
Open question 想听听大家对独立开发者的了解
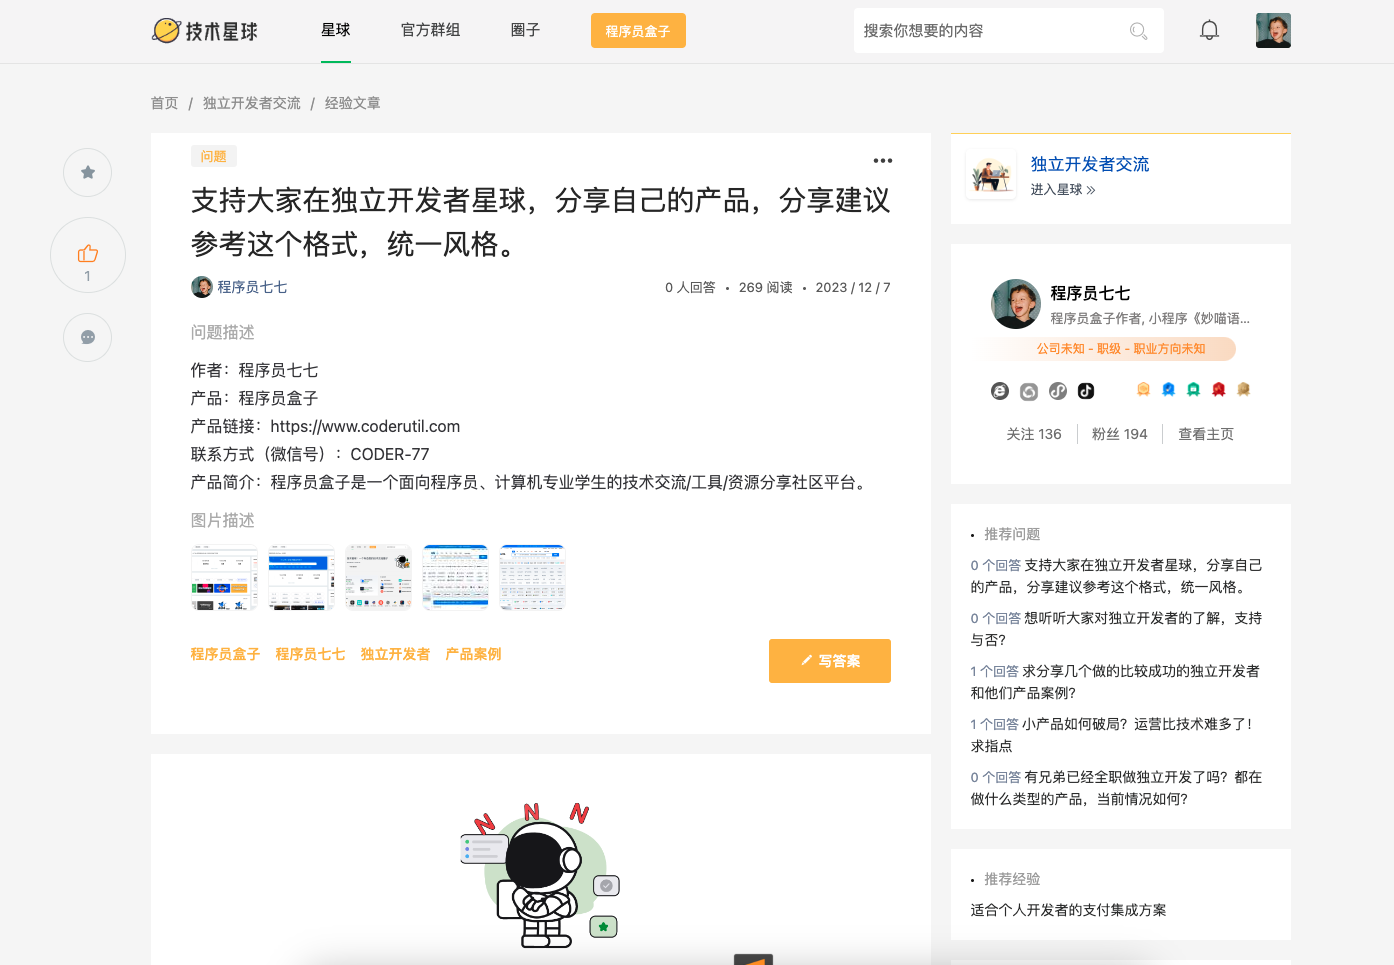click(x=1117, y=629)
